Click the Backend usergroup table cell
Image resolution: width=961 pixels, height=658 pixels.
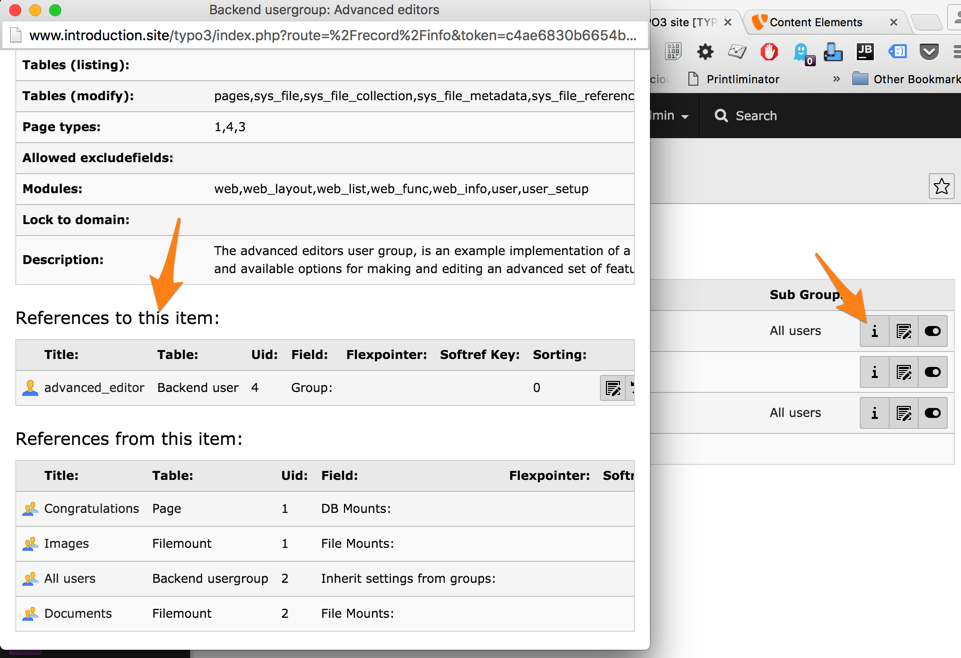tap(210, 578)
